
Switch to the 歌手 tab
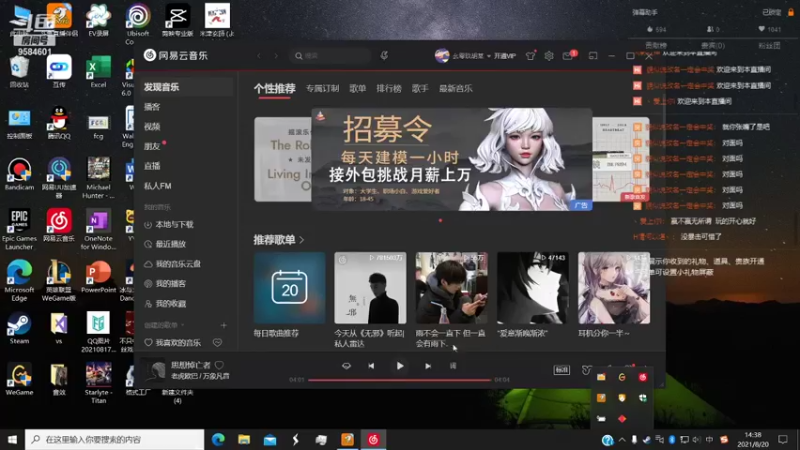click(x=420, y=88)
